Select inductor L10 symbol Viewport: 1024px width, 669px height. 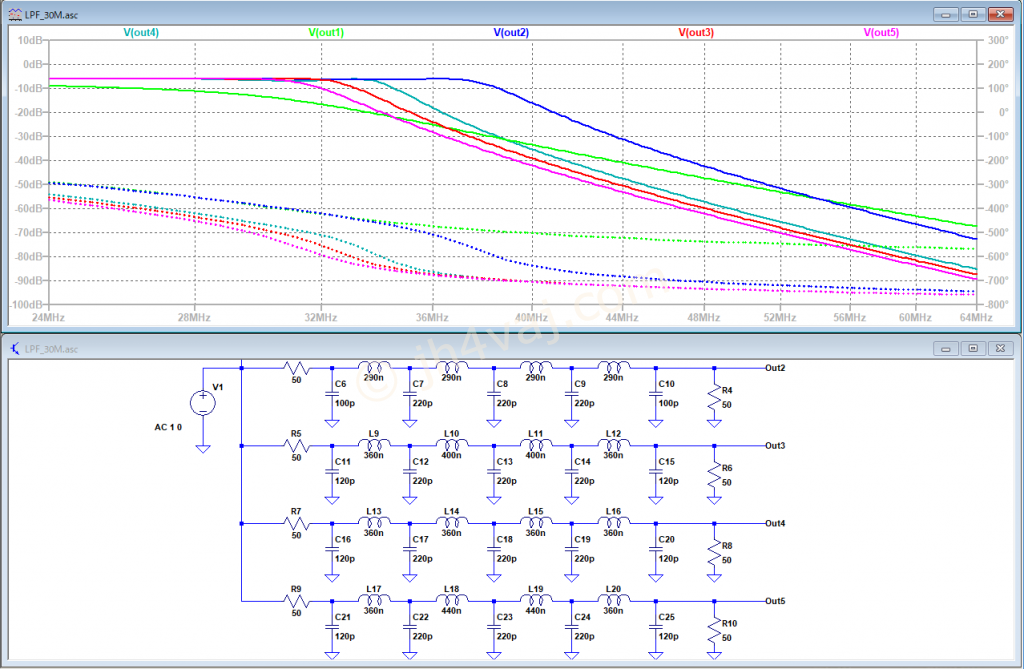[452, 444]
